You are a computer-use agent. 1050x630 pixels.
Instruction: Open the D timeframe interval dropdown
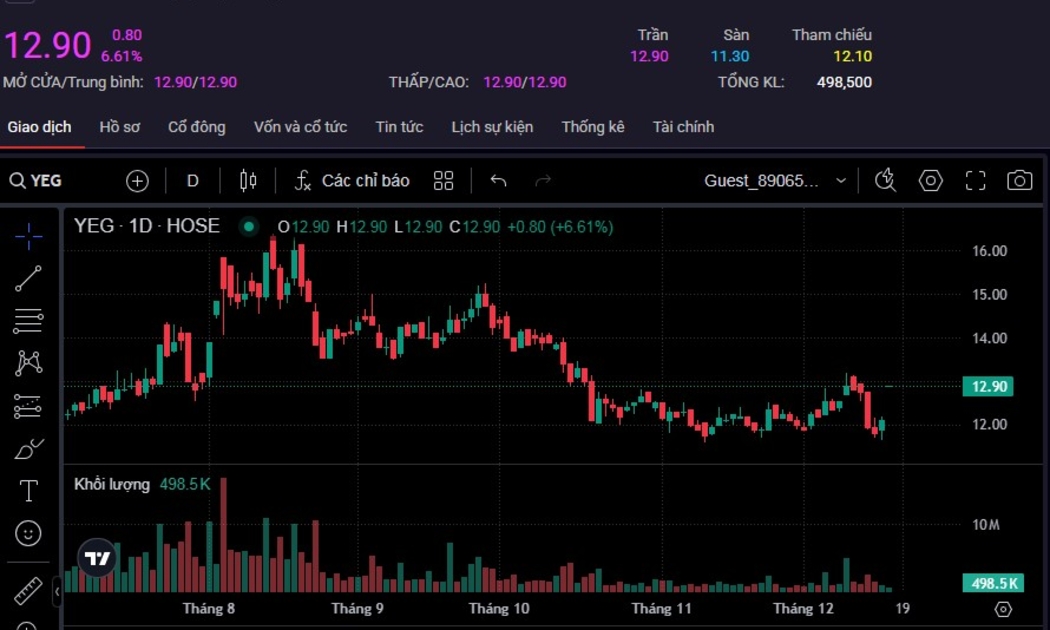click(193, 181)
